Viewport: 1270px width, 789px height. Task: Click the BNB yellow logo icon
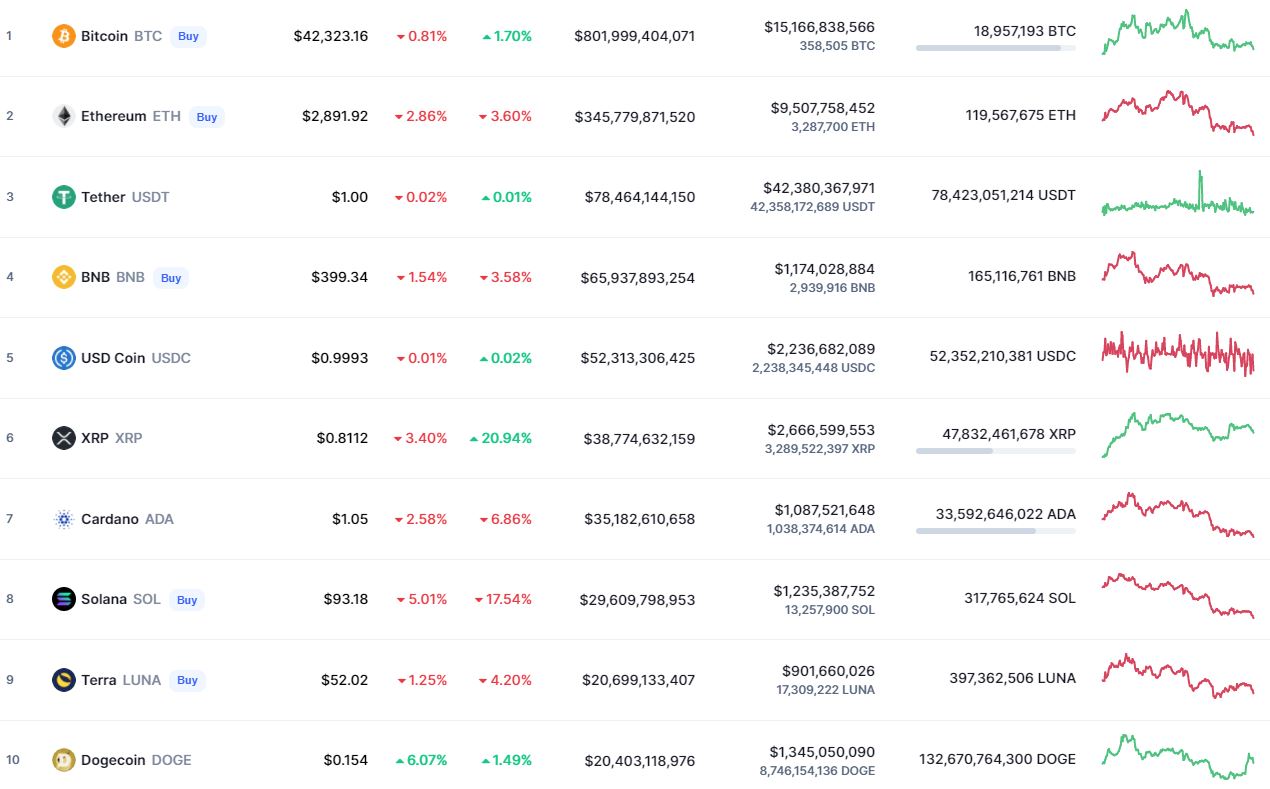64,277
